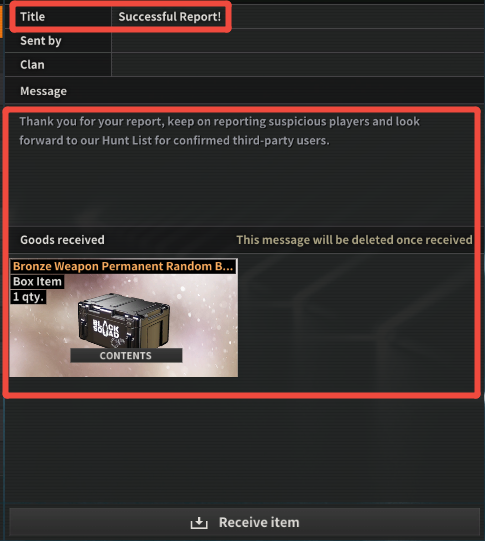485x541 pixels.
Task: Click the Goods received heading
Action: tap(62, 240)
